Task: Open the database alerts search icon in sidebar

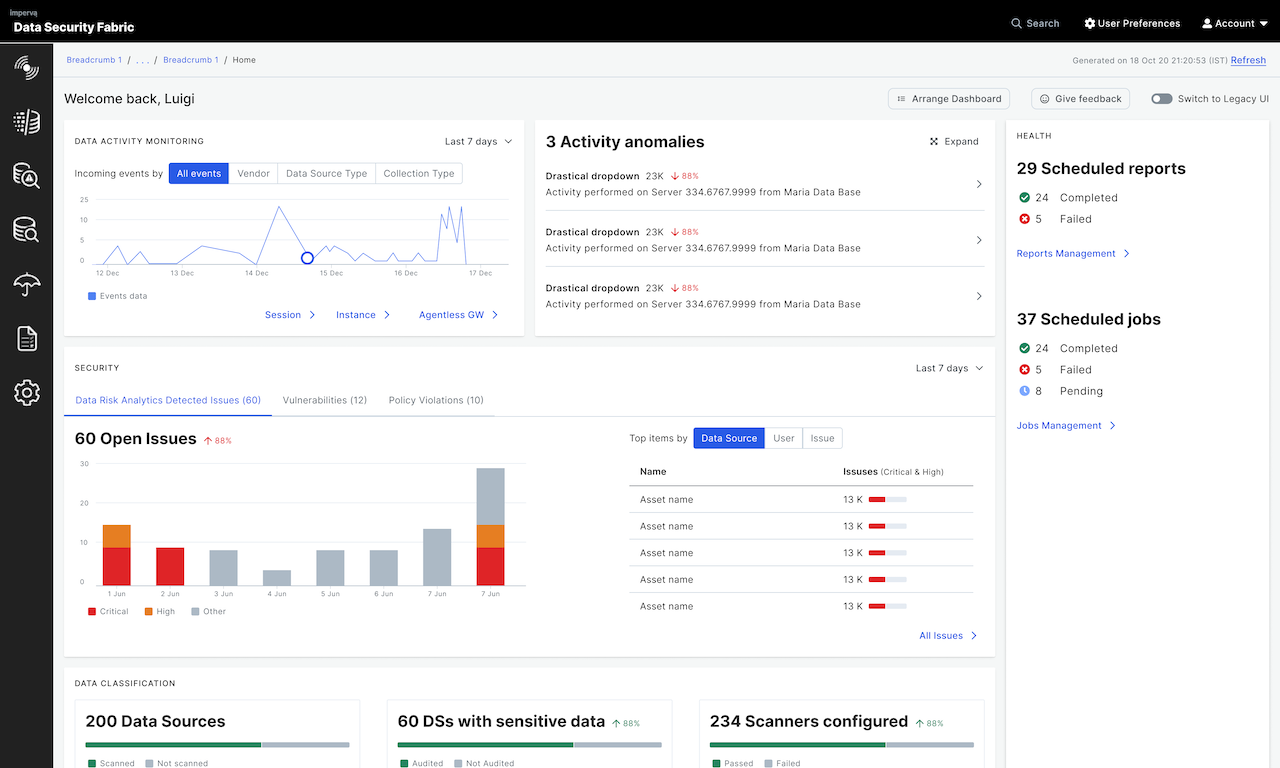Action: point(26,176)
